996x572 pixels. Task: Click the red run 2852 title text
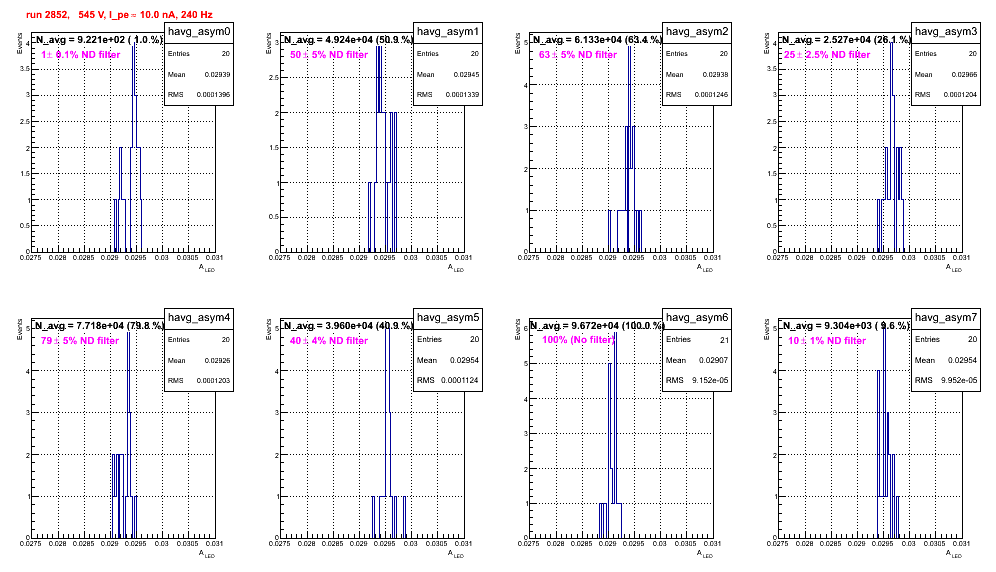click(x=119, y=15)
